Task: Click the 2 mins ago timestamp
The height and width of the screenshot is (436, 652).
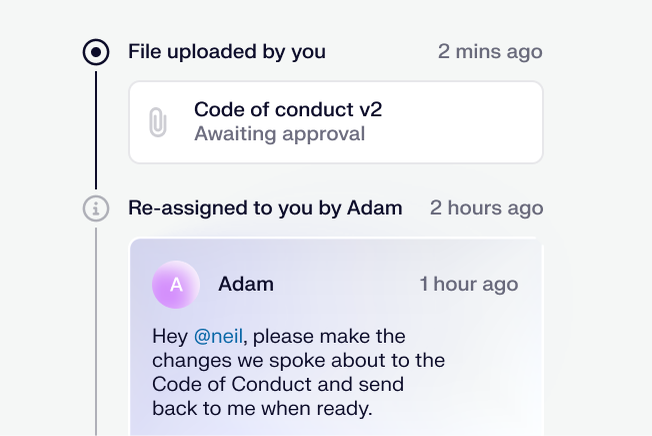Action: pyautogui.click(x=490, y=52)
